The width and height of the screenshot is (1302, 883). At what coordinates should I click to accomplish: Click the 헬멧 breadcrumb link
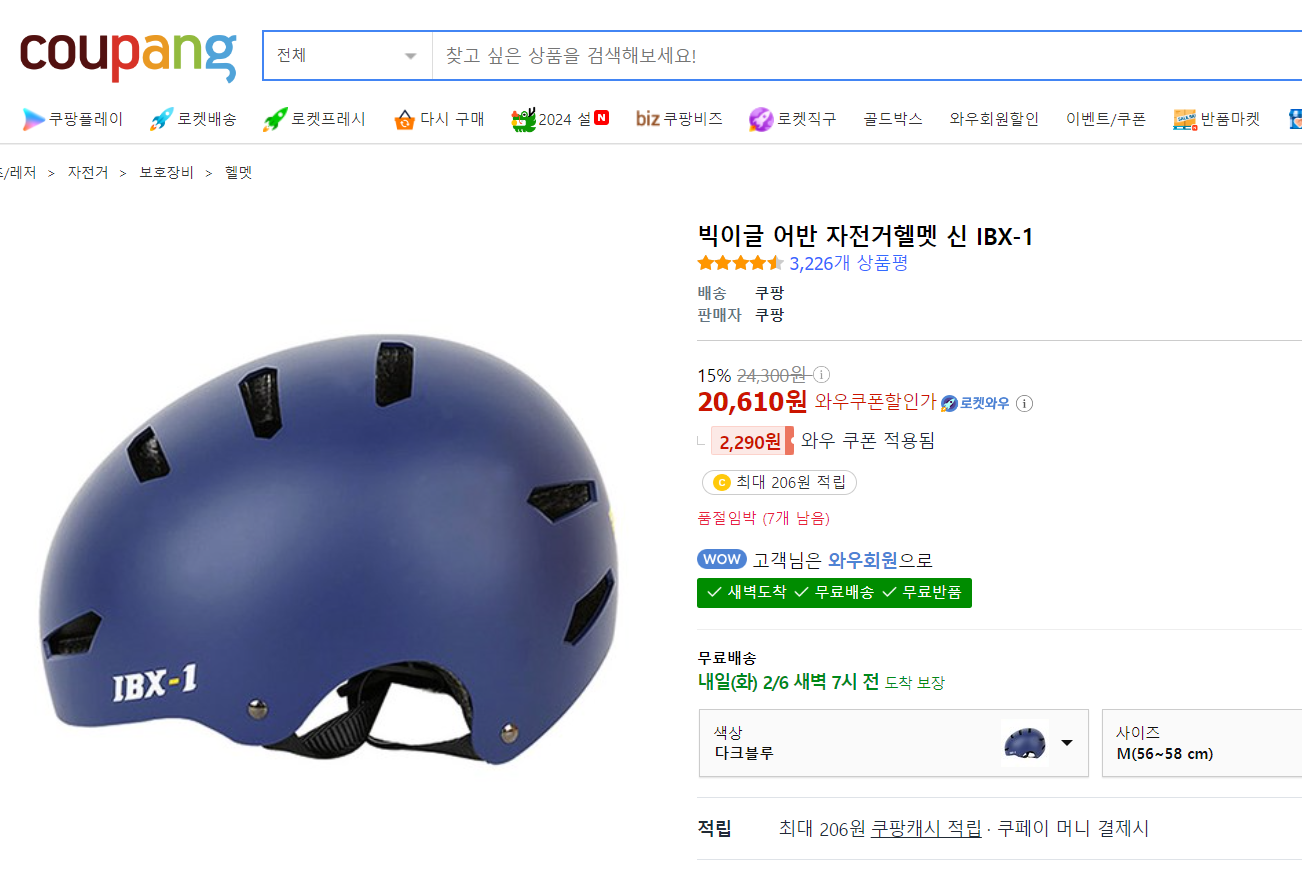click(x=239, y=172)
